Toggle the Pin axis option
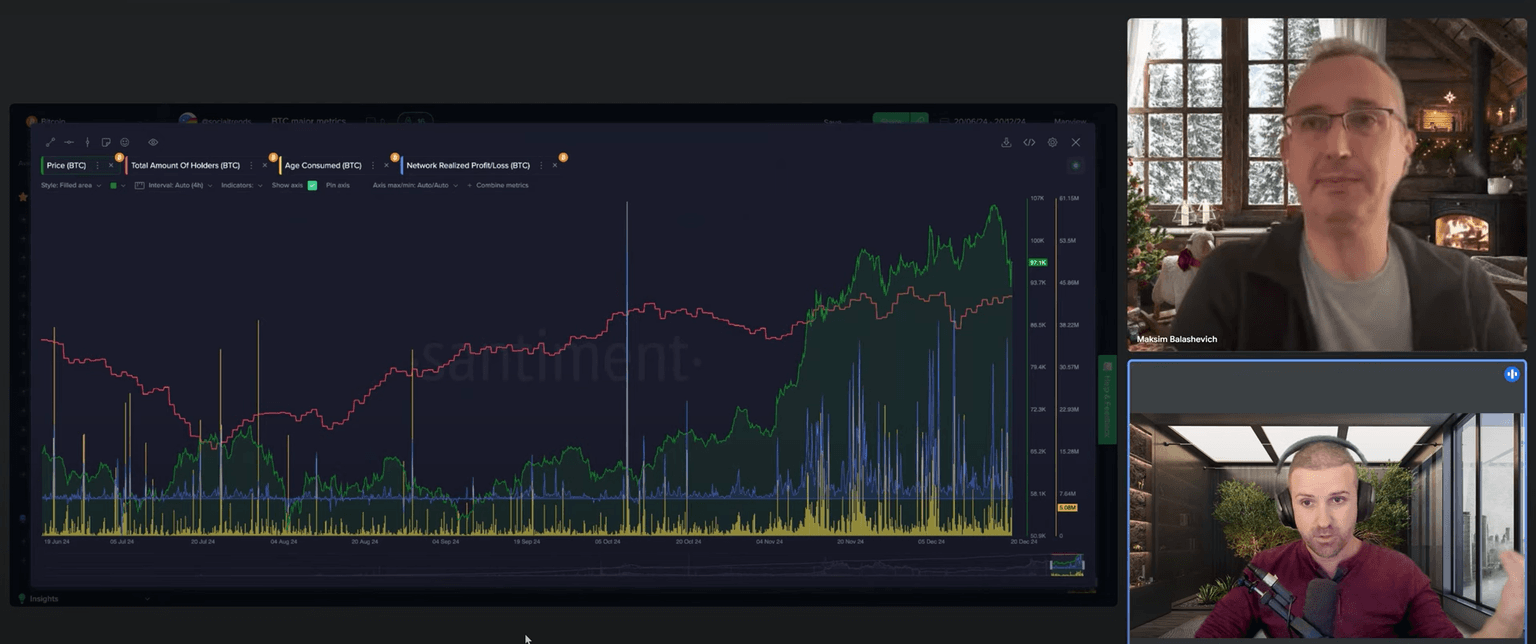 (338, 186)
